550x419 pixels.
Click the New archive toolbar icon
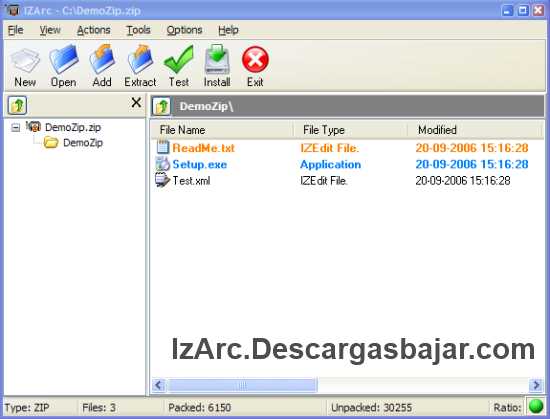(x=25, y=60)
